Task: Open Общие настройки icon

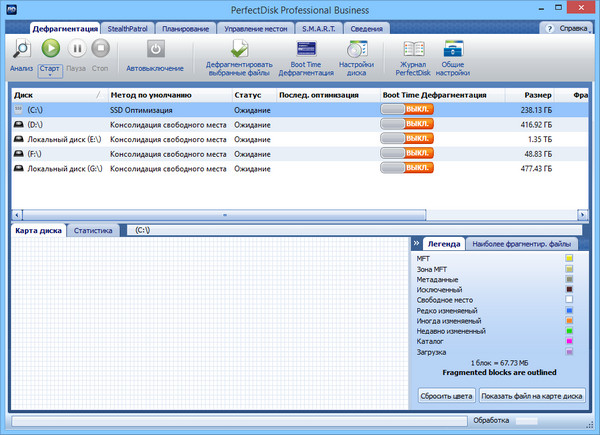Action: tap(453, 49)
